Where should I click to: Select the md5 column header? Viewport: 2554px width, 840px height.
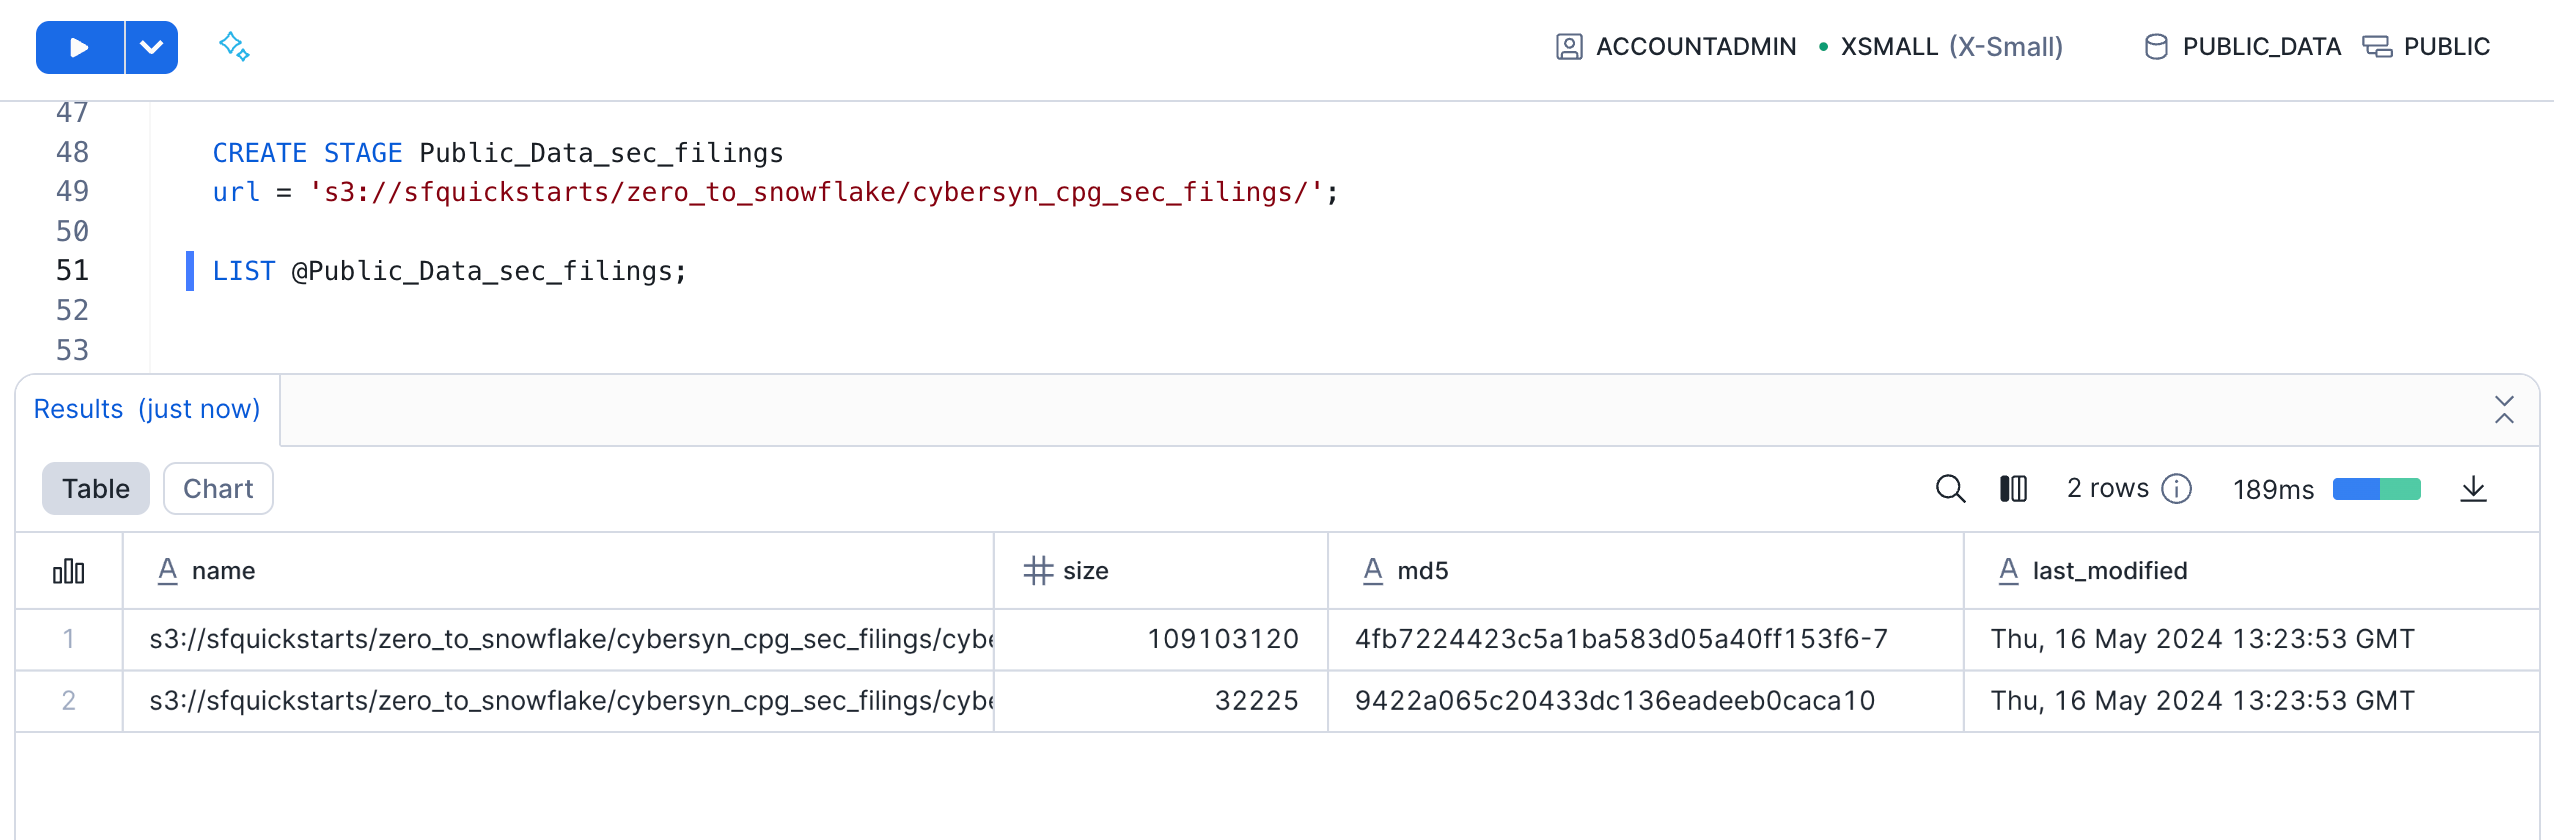point(1422,571)
